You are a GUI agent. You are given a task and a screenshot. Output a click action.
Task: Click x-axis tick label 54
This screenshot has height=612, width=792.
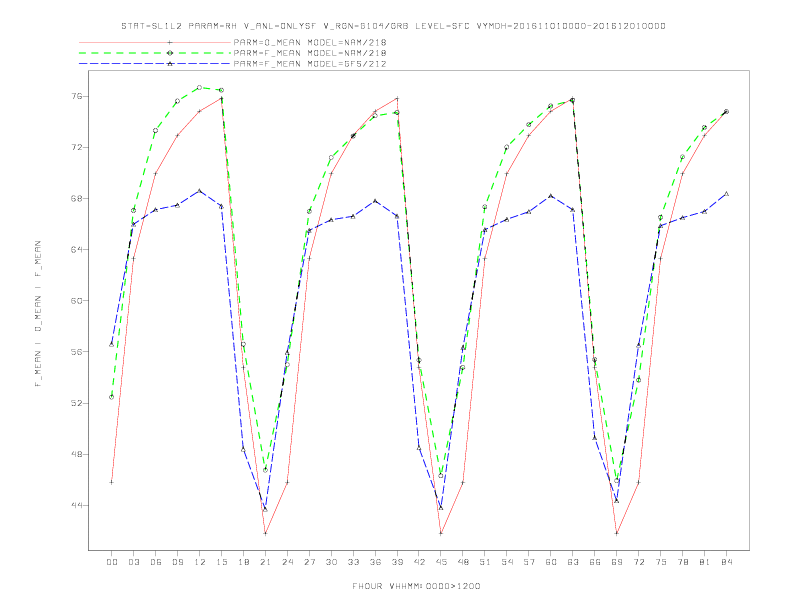[x=507, y=562]
